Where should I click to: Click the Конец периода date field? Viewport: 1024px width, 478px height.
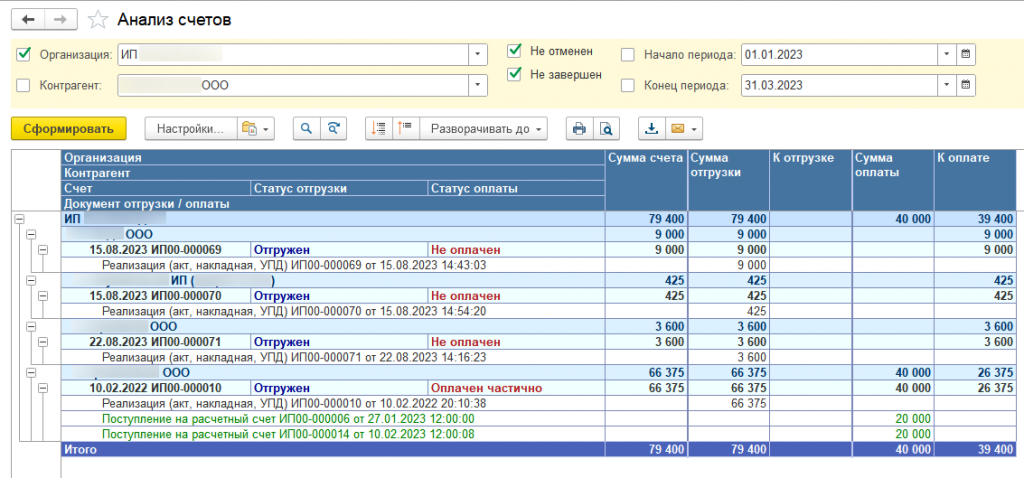tap(839, 85)
